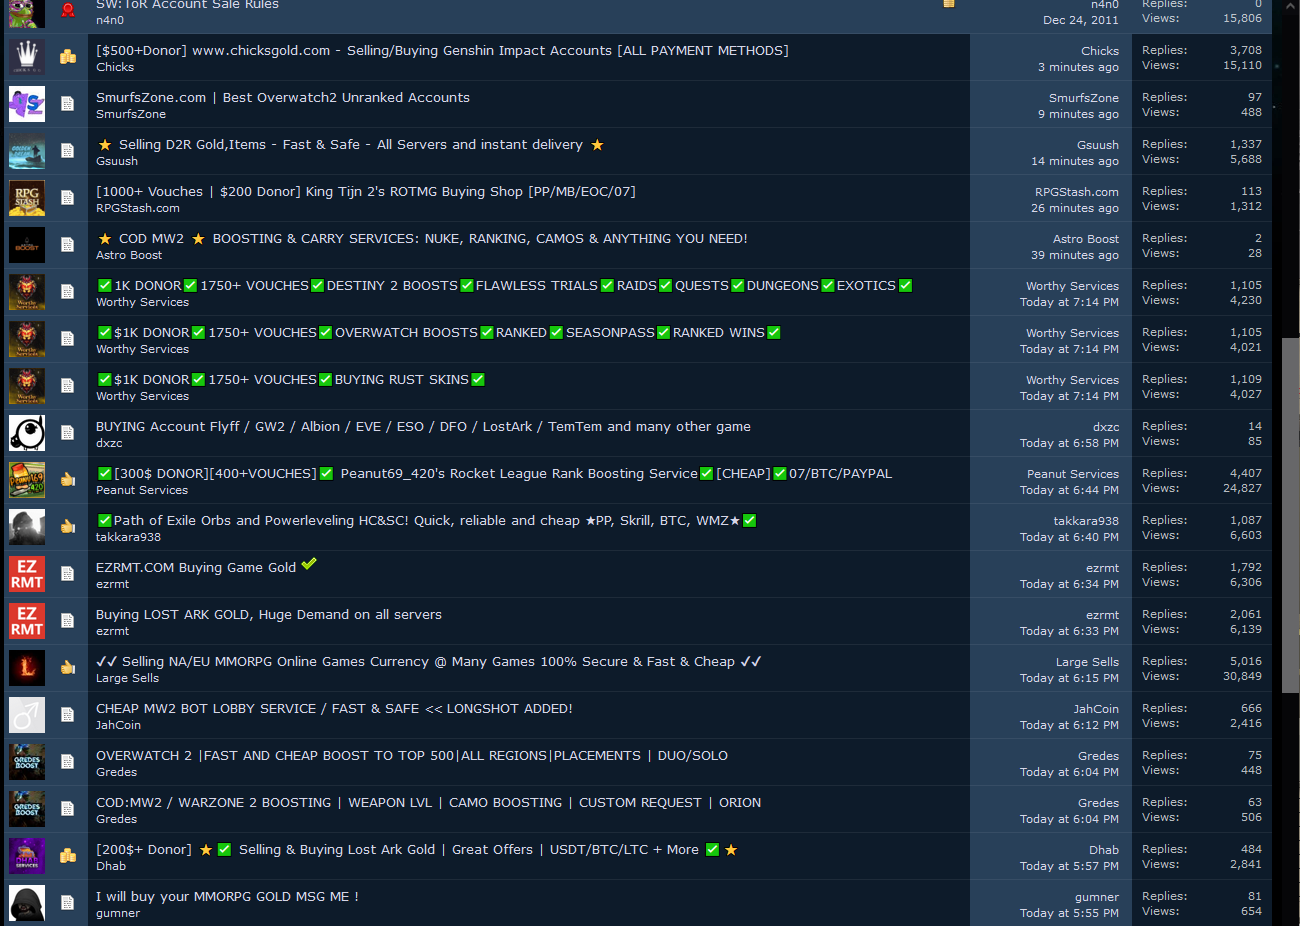The height and width of the screenshot is (926, 1300).
Task: Open I will buy your MMORPG GOLD thread
Action: tap(227, 896)
